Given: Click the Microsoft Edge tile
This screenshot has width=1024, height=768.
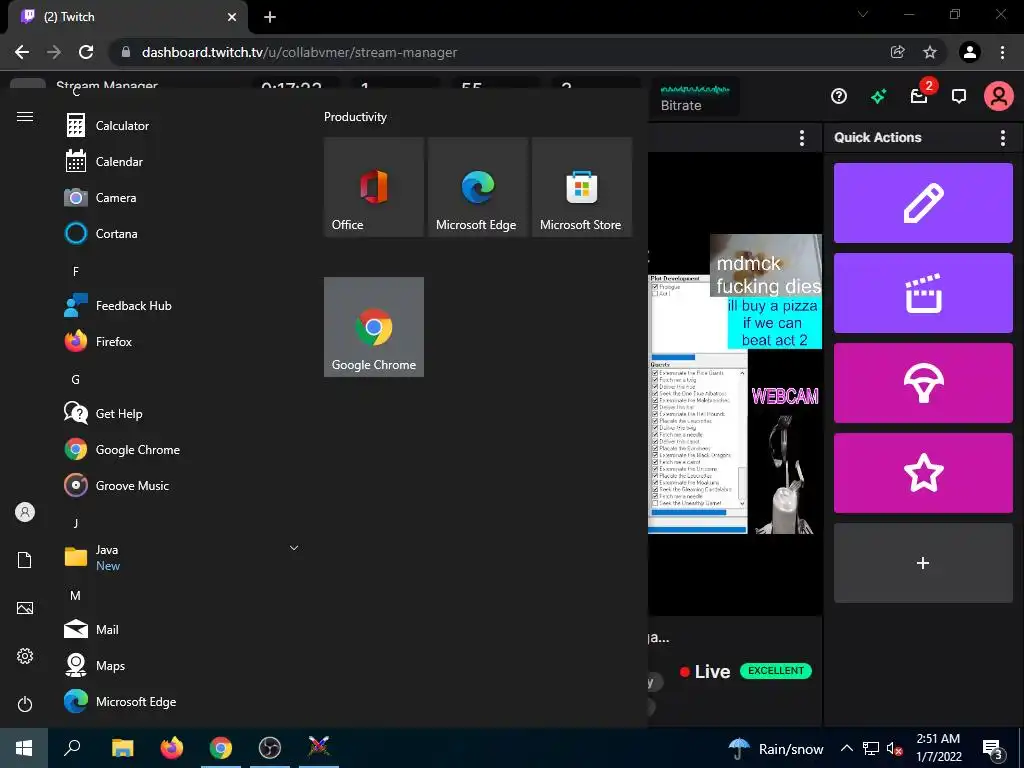Looking at the screenshot, I should [x=477, y=187].
